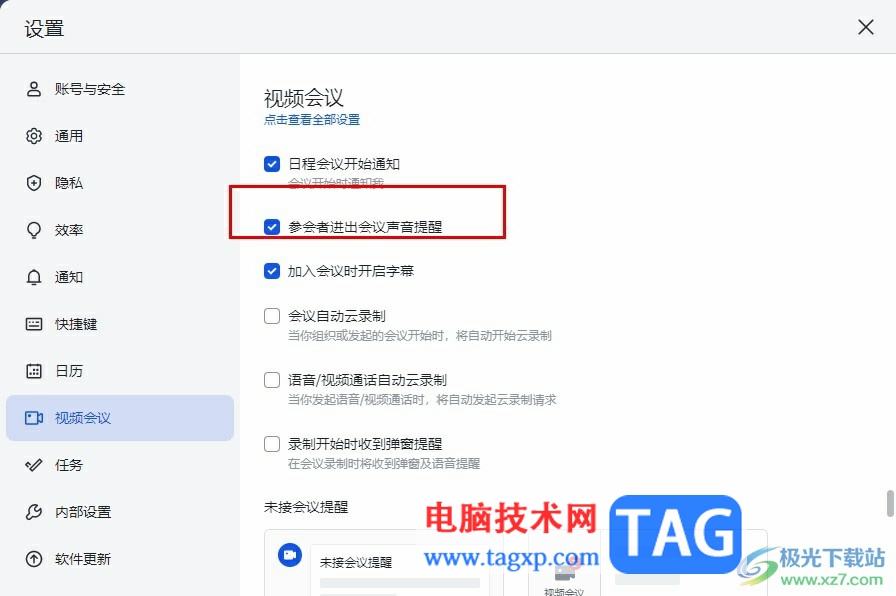This screenshot has width=896, height=596.
Task: Check 语音/视频通话自动云录制 option
Action: pos(272,380)
